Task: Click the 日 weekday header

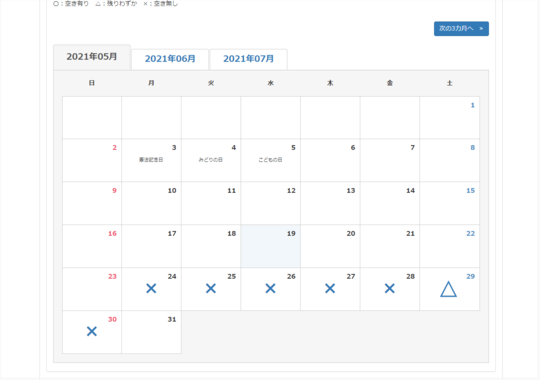Action: coord(92,83)
